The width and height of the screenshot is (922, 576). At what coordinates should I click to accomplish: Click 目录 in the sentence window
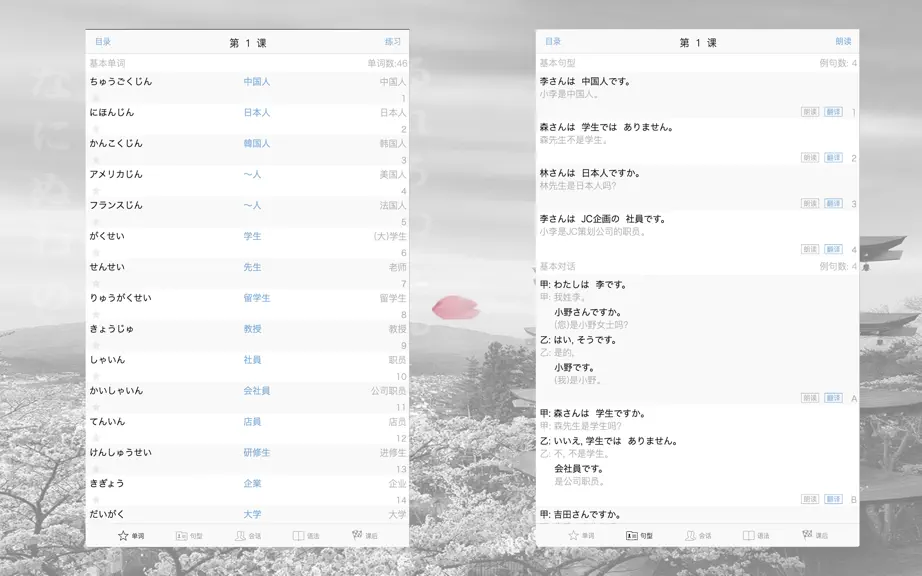pyautogui.click(x=553, y=42)
